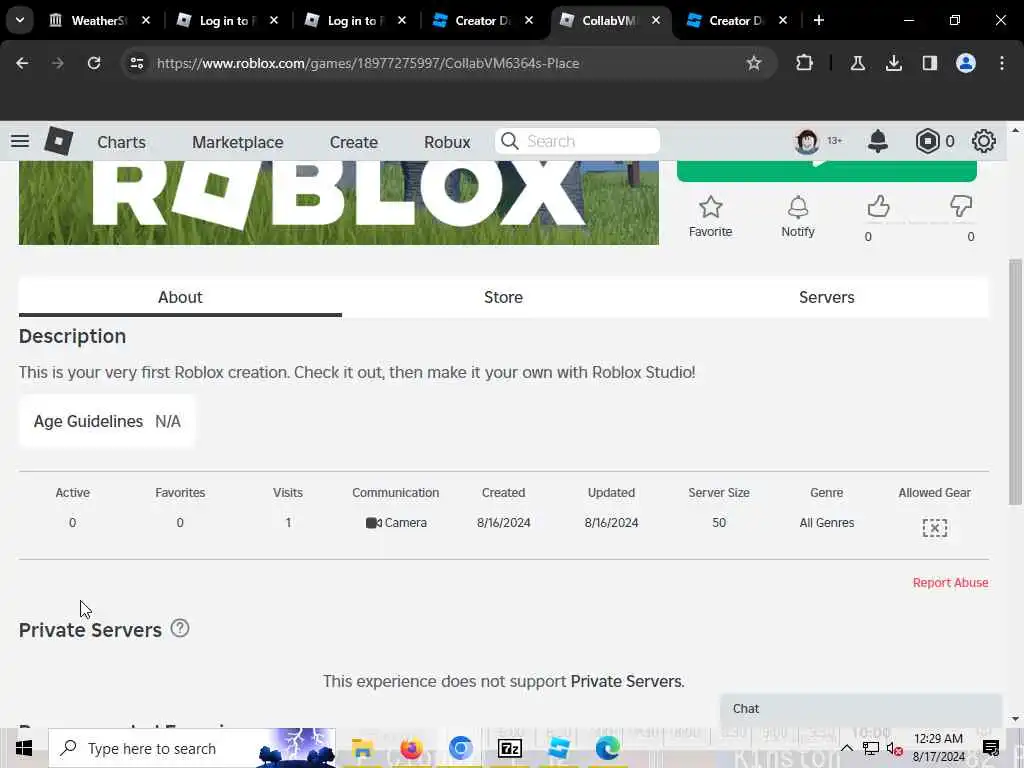The image size is (1024, 768).
Task: Open the Windows Start menu
Action: click(x=24, y=748)
